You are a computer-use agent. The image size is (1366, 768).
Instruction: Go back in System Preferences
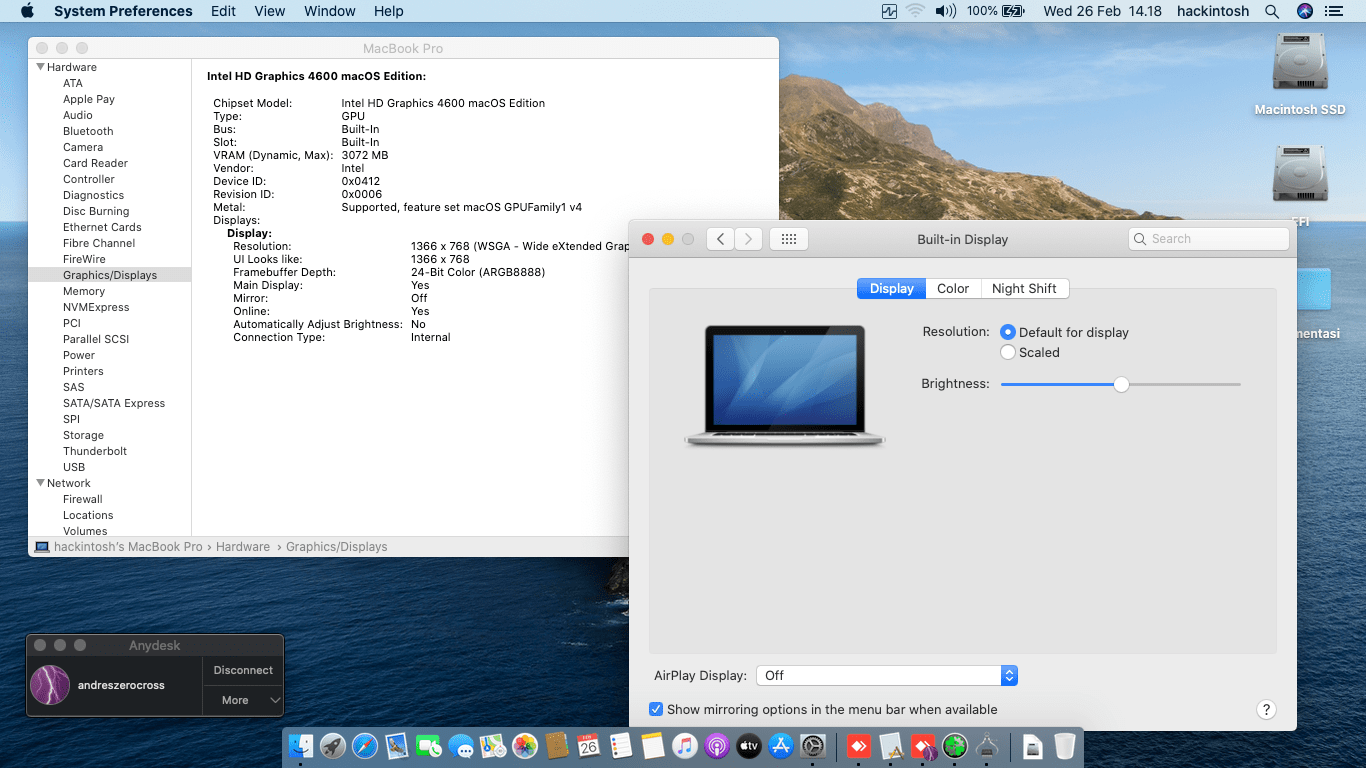[720, 239]
